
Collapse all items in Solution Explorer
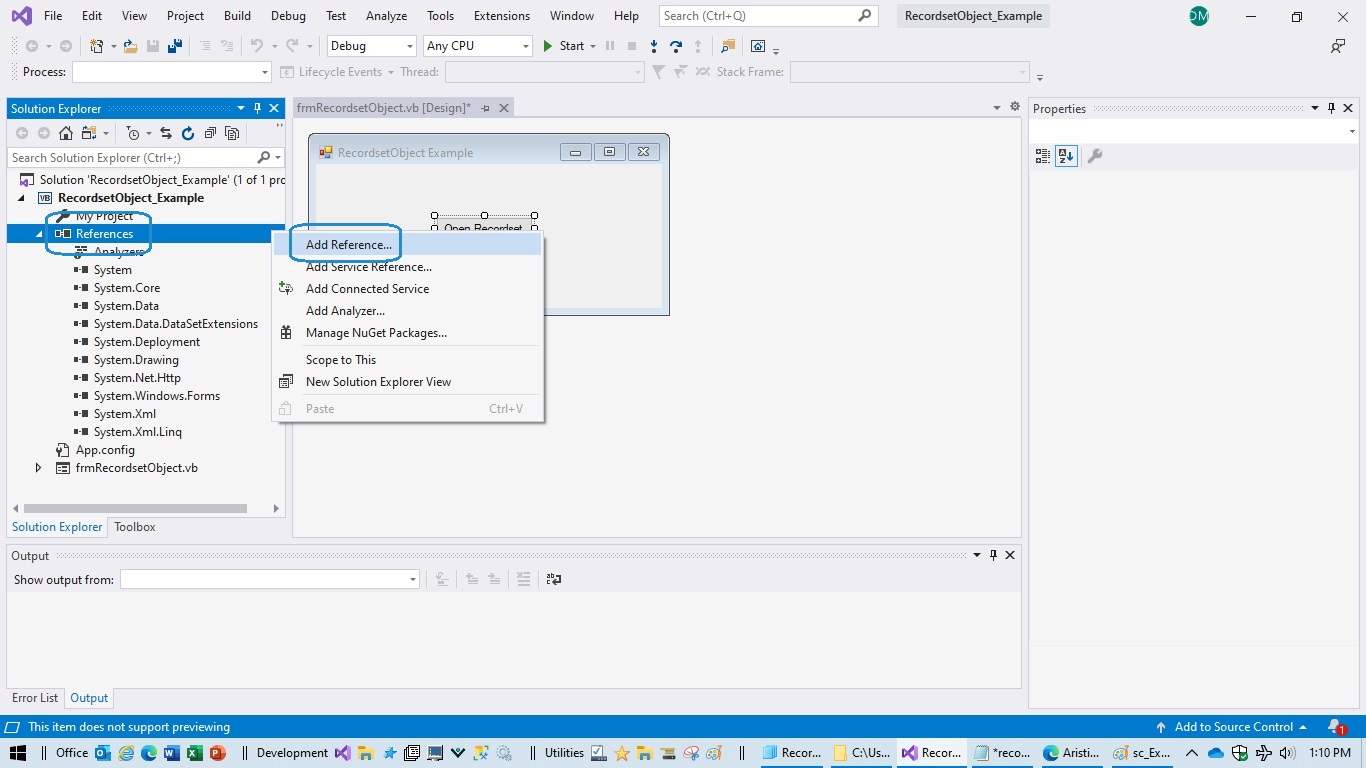pos(210,133)
